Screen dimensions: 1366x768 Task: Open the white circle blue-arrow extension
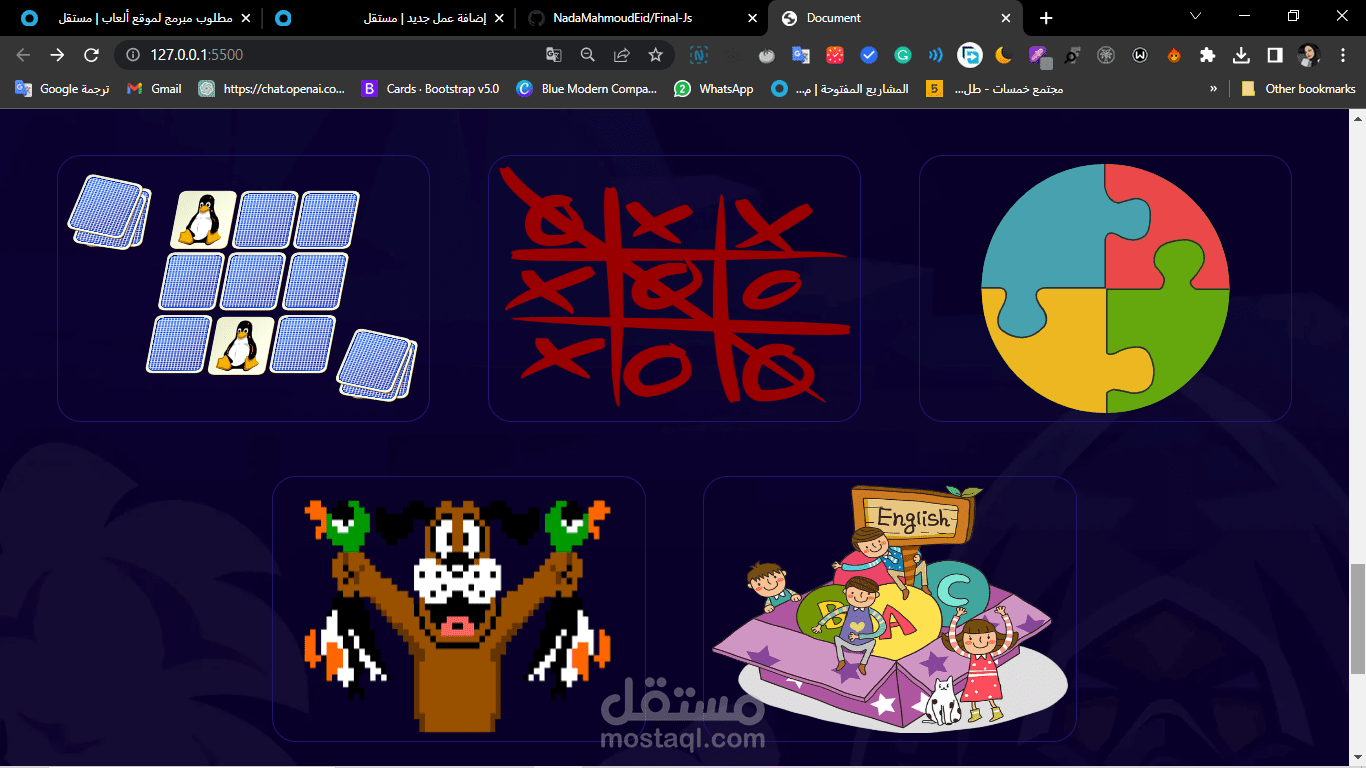(x=969, y=55)
